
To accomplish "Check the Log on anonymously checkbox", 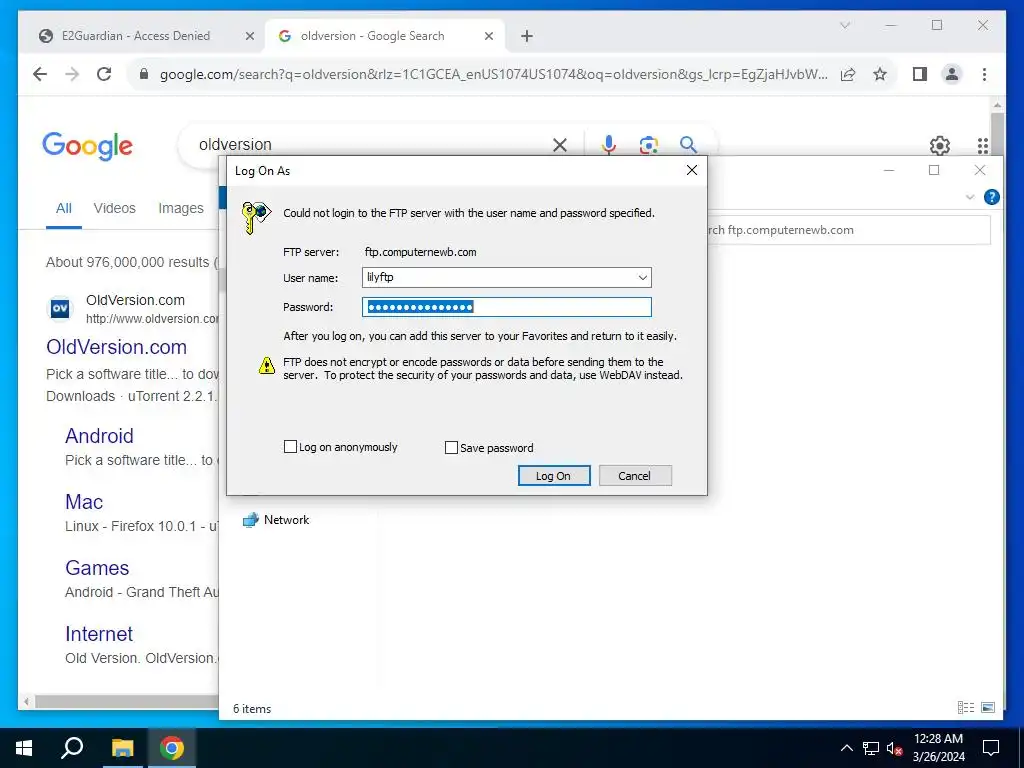I will pos(291,447).
